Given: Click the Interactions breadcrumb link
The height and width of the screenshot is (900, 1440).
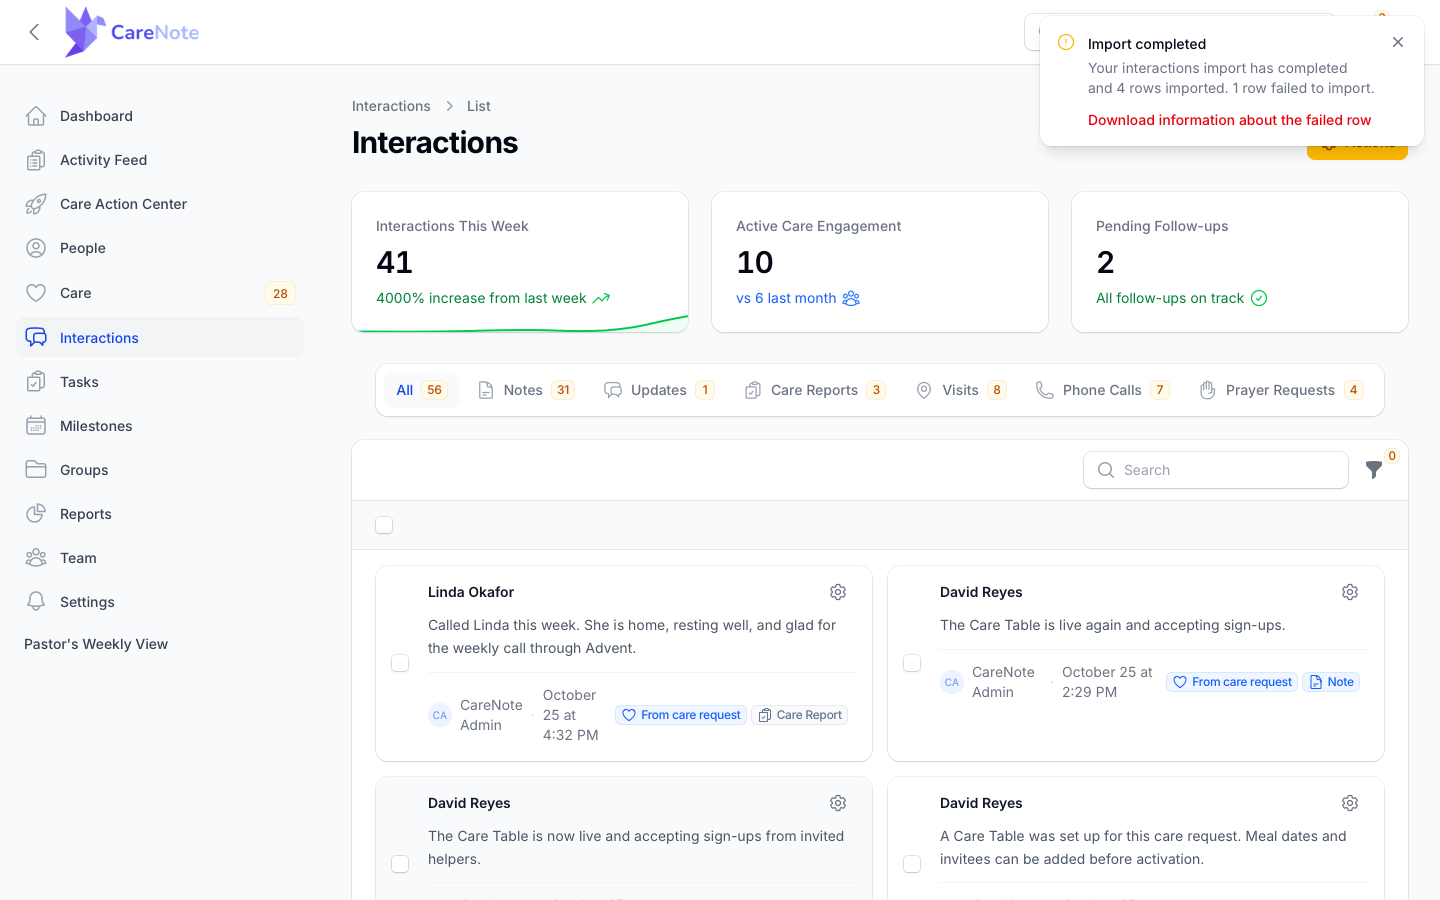Looking at the screenshot, I should click(391, 106).
